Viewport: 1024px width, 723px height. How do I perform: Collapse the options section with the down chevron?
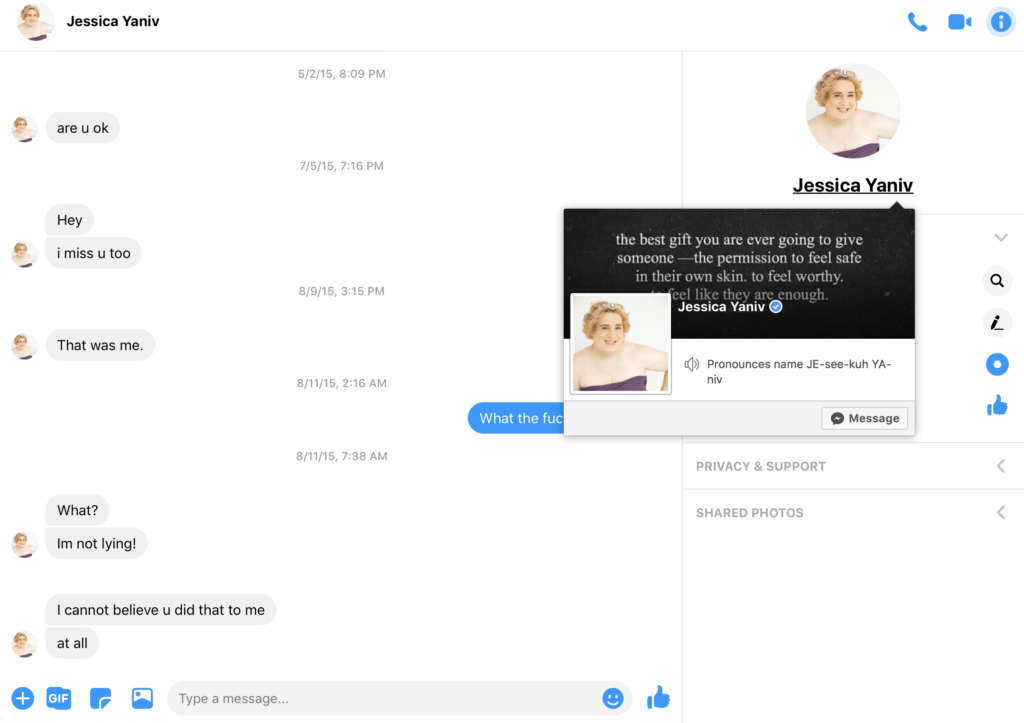1000,238
